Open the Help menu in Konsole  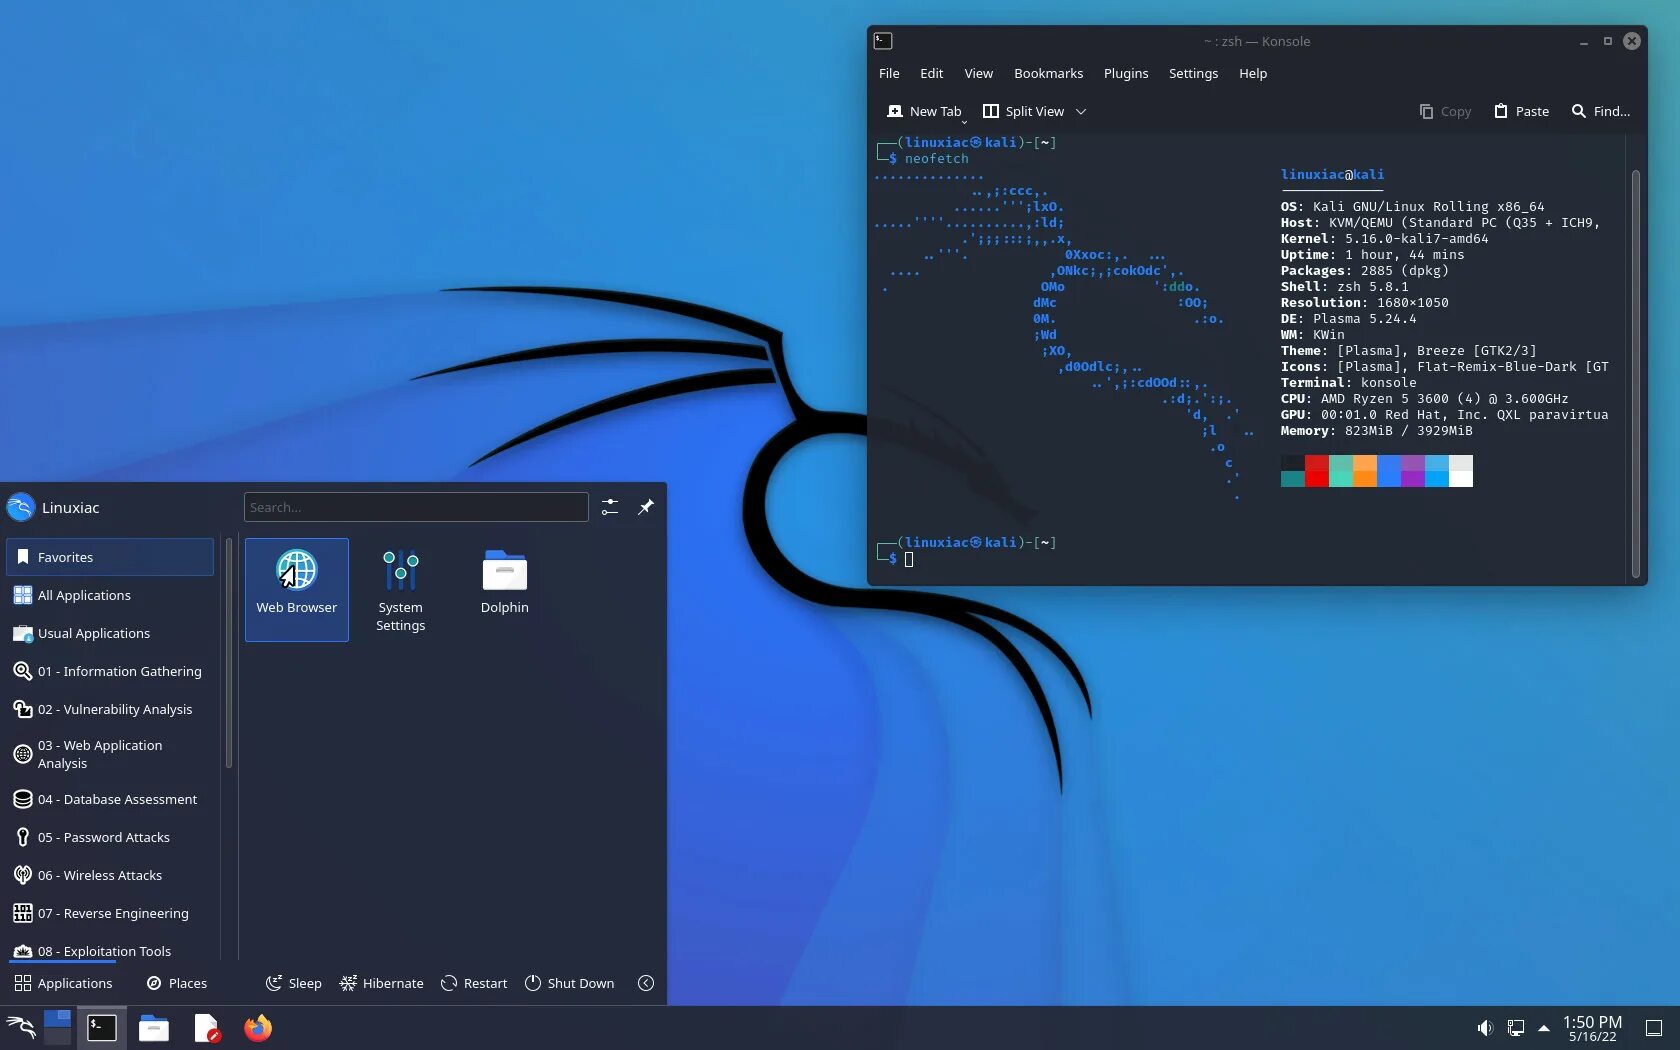[x=1253, y=73]
